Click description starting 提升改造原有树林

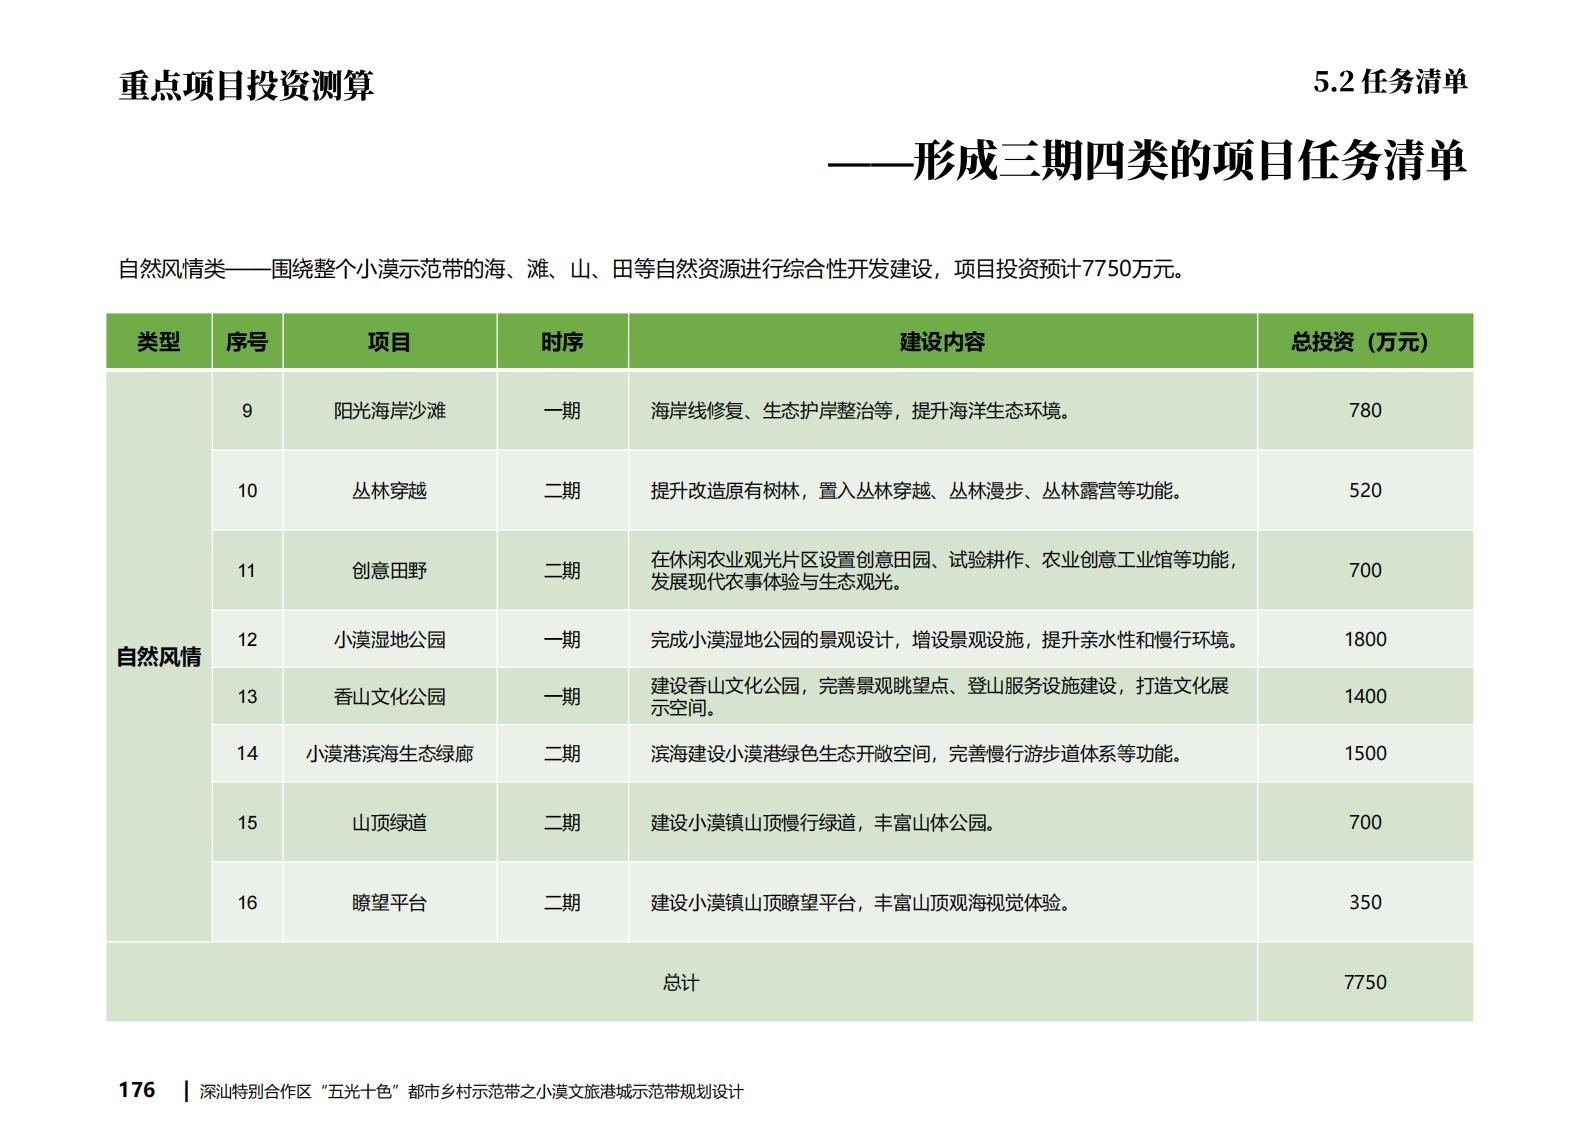click(x=918, y=491)
